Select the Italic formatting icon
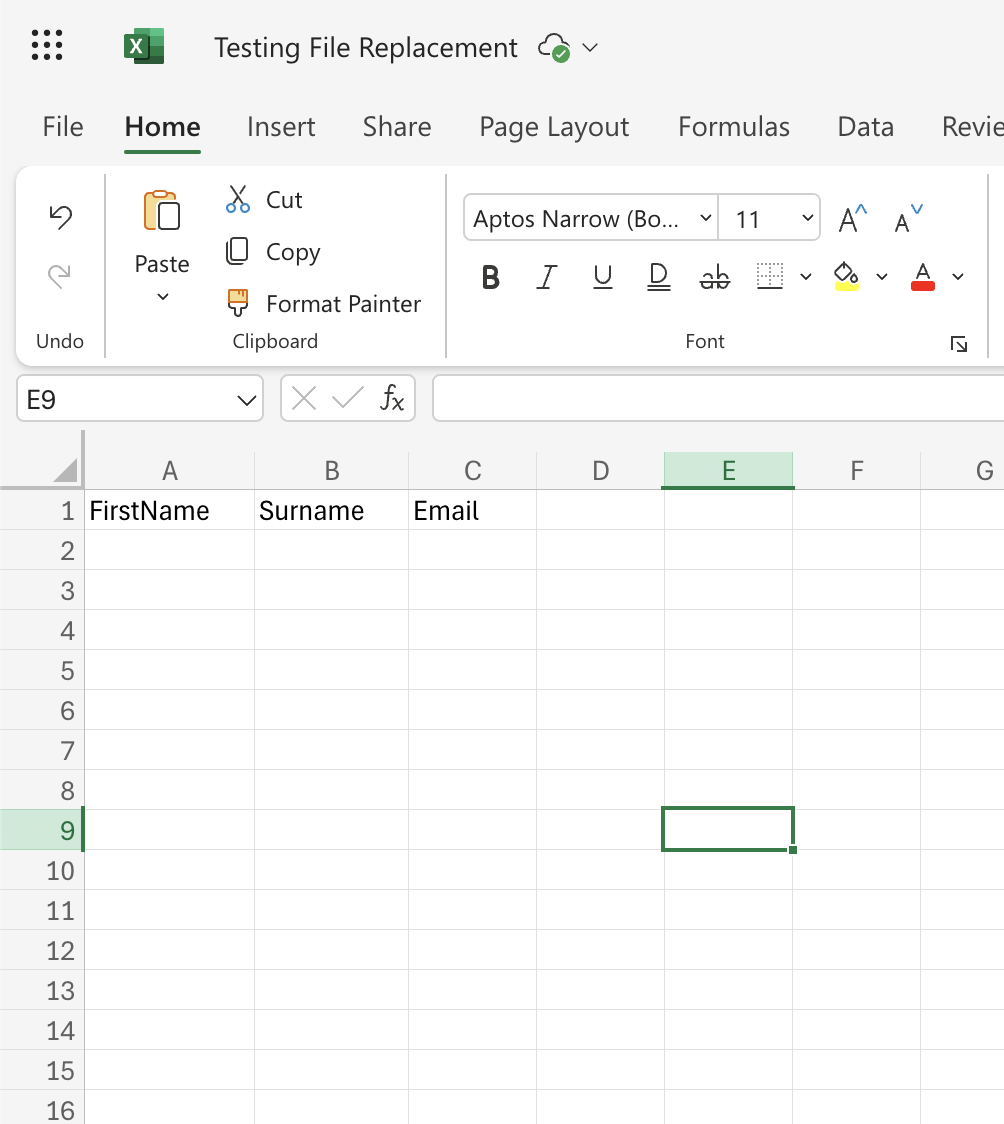The image size is (1004, 1124). tap(546, 277)
